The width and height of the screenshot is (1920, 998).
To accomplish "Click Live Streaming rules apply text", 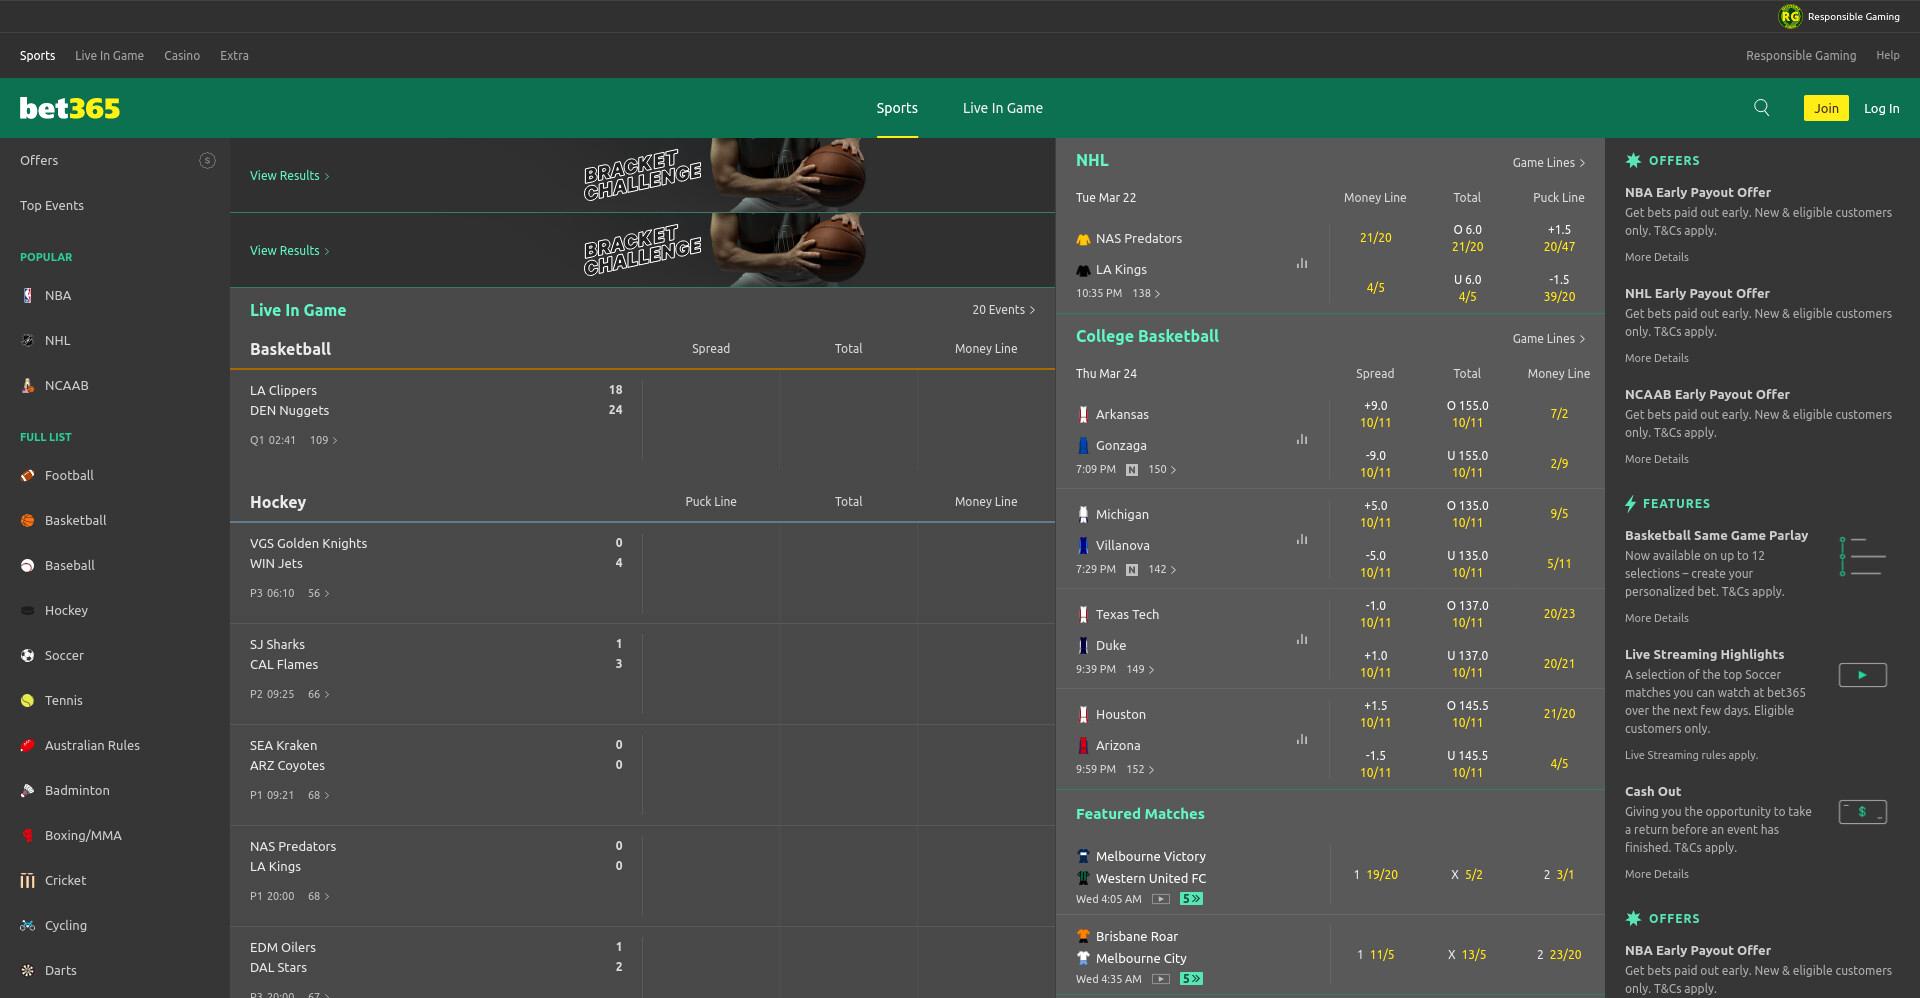I will point(1691,755).
